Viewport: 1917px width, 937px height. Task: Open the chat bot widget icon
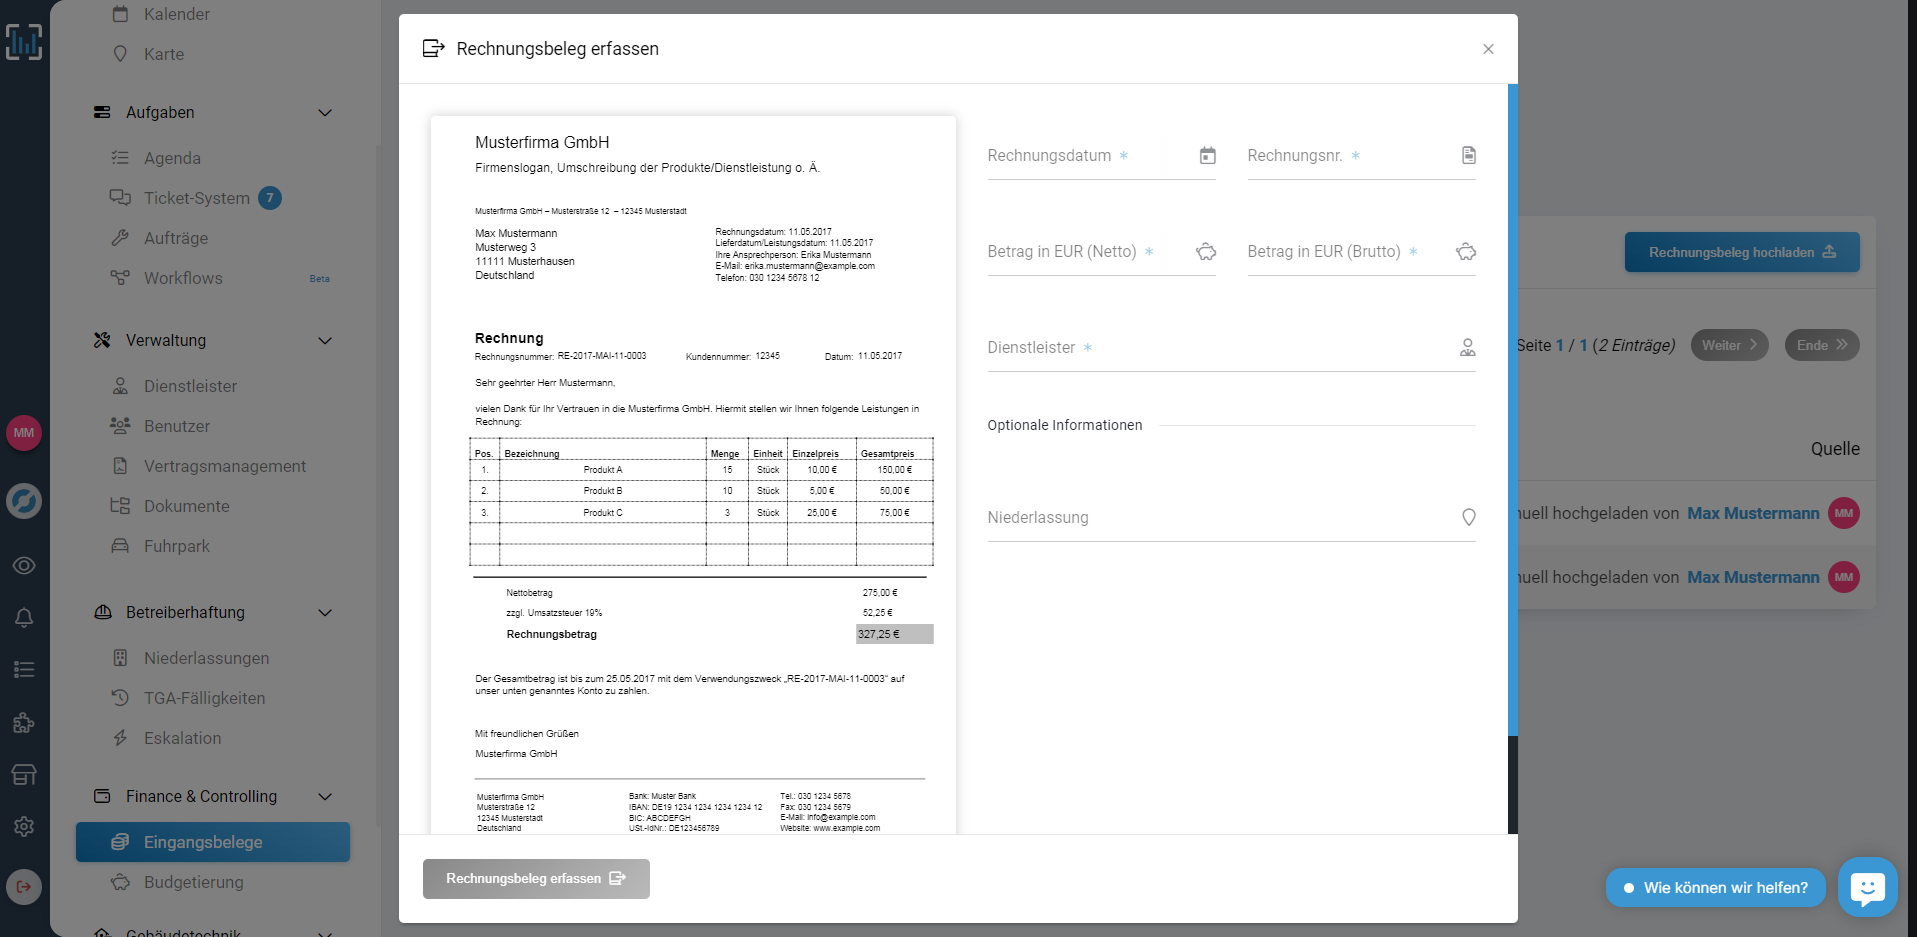point(1867,887)
